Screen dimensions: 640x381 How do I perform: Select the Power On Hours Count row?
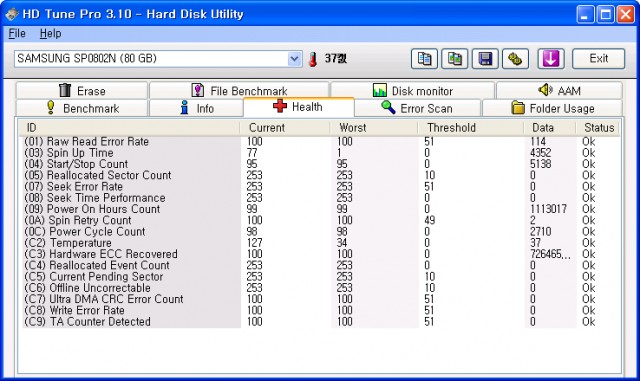(320, 209)
